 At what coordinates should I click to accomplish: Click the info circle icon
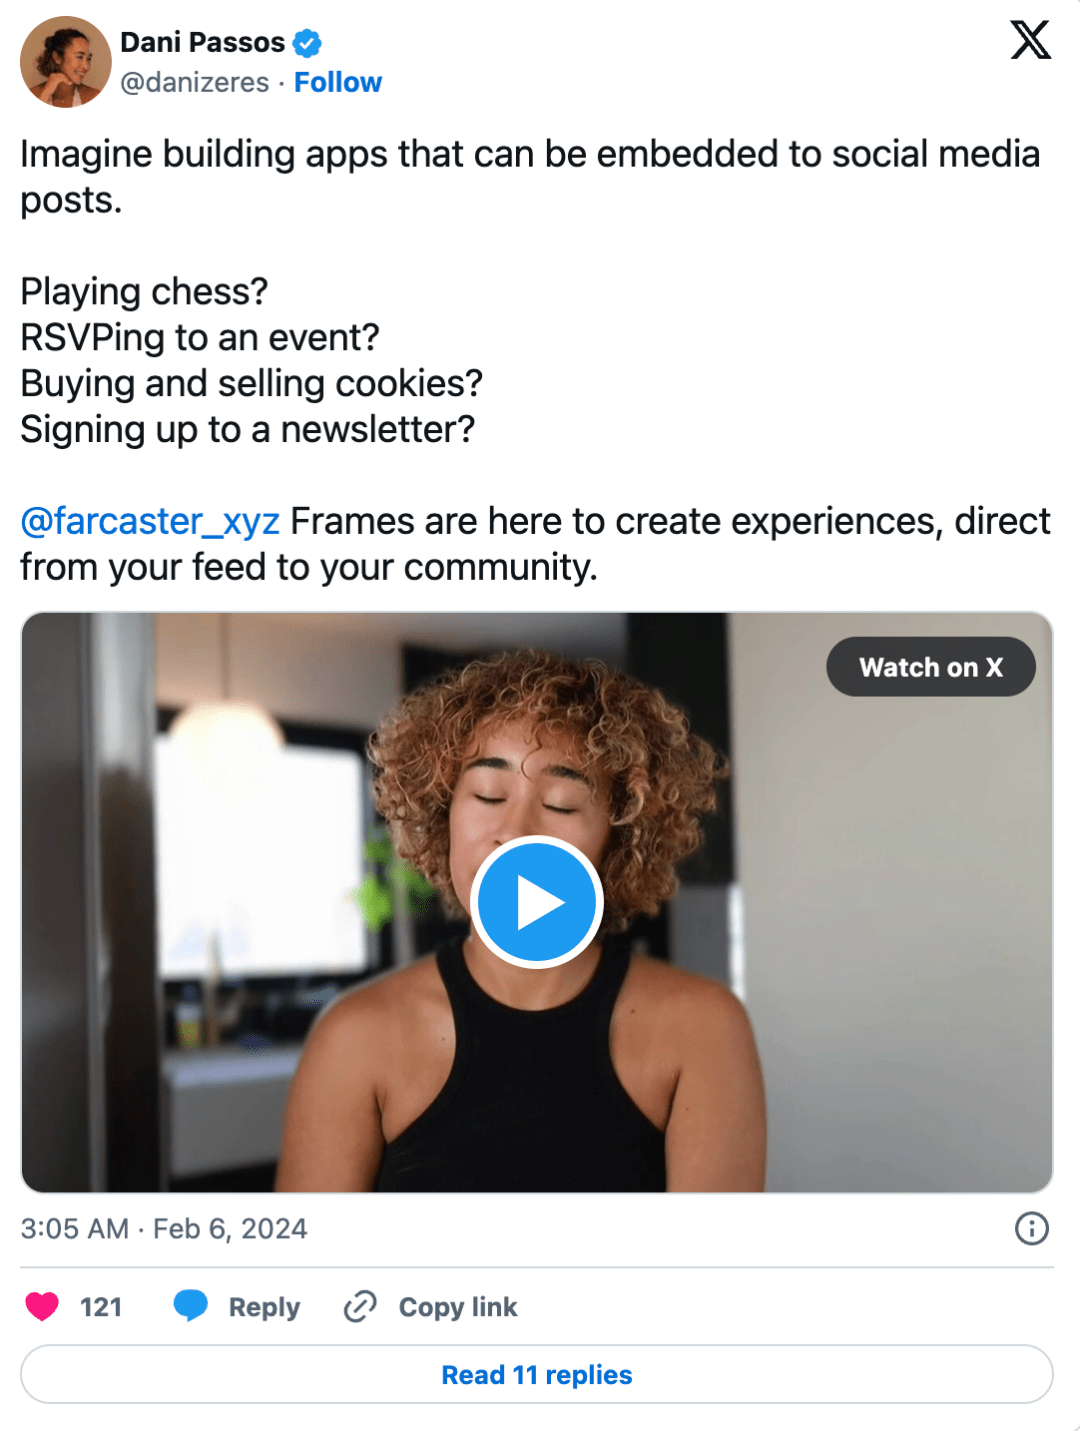(1031, 1228)
